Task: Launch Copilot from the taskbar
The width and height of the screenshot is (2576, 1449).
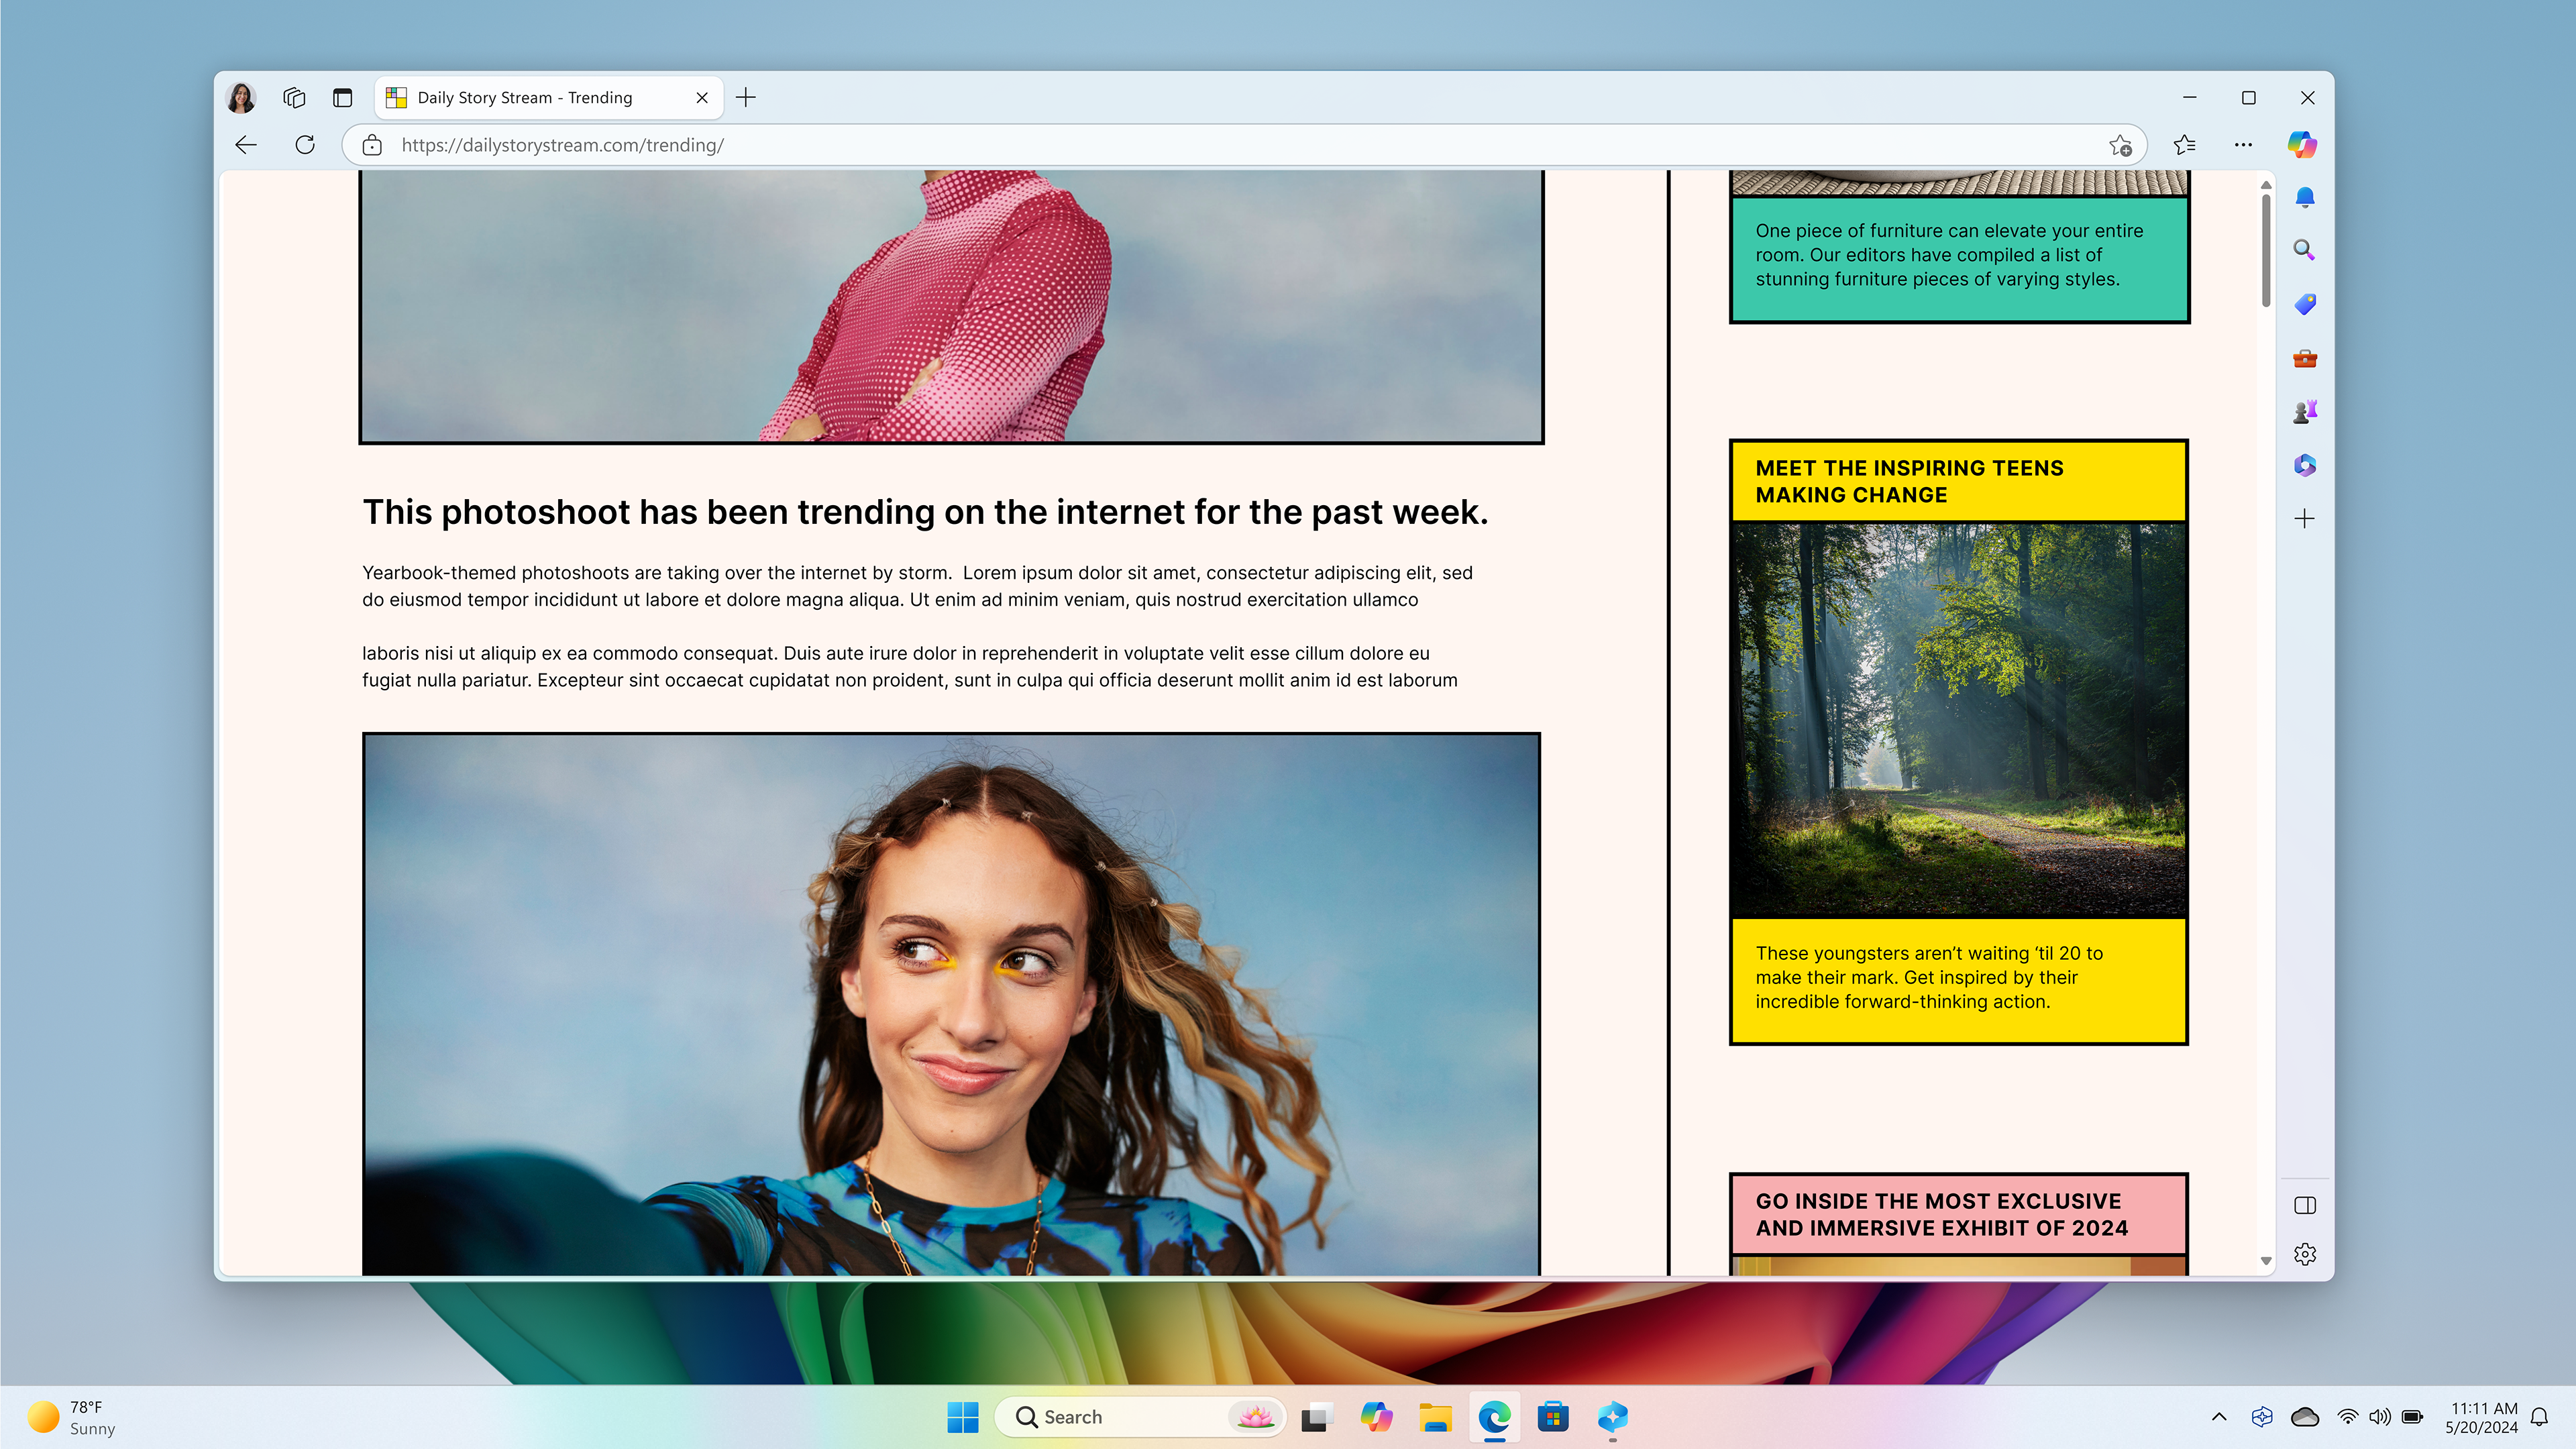Action: [1376, 1417]
